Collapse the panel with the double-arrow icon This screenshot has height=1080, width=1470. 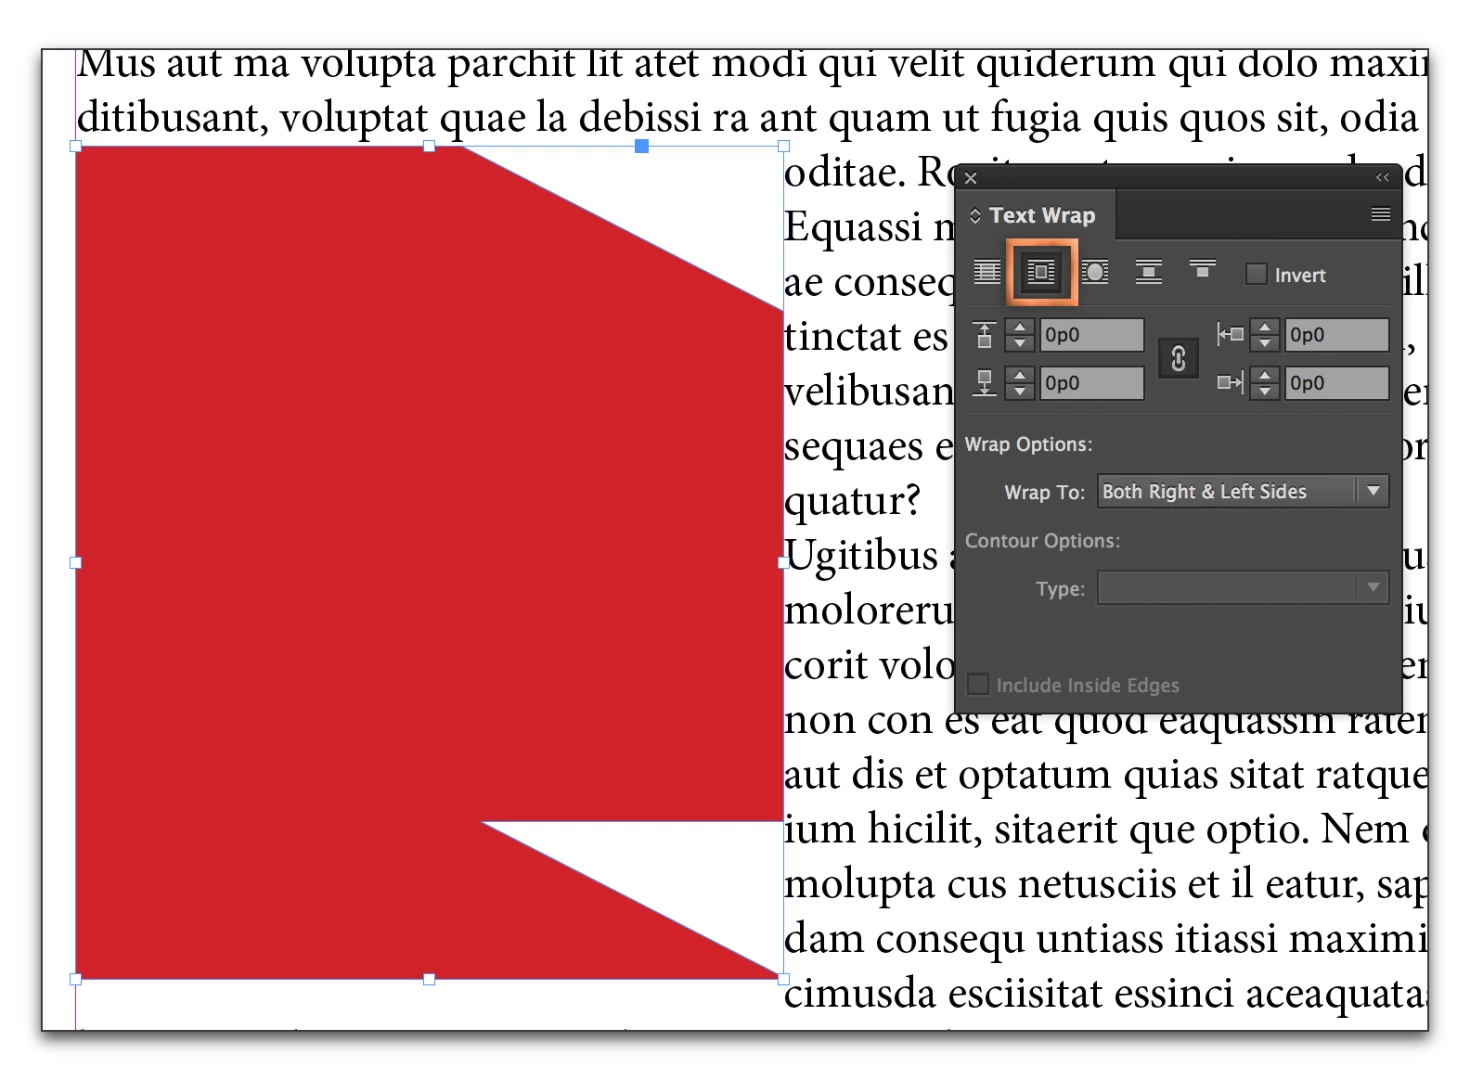click(1382, 177)
